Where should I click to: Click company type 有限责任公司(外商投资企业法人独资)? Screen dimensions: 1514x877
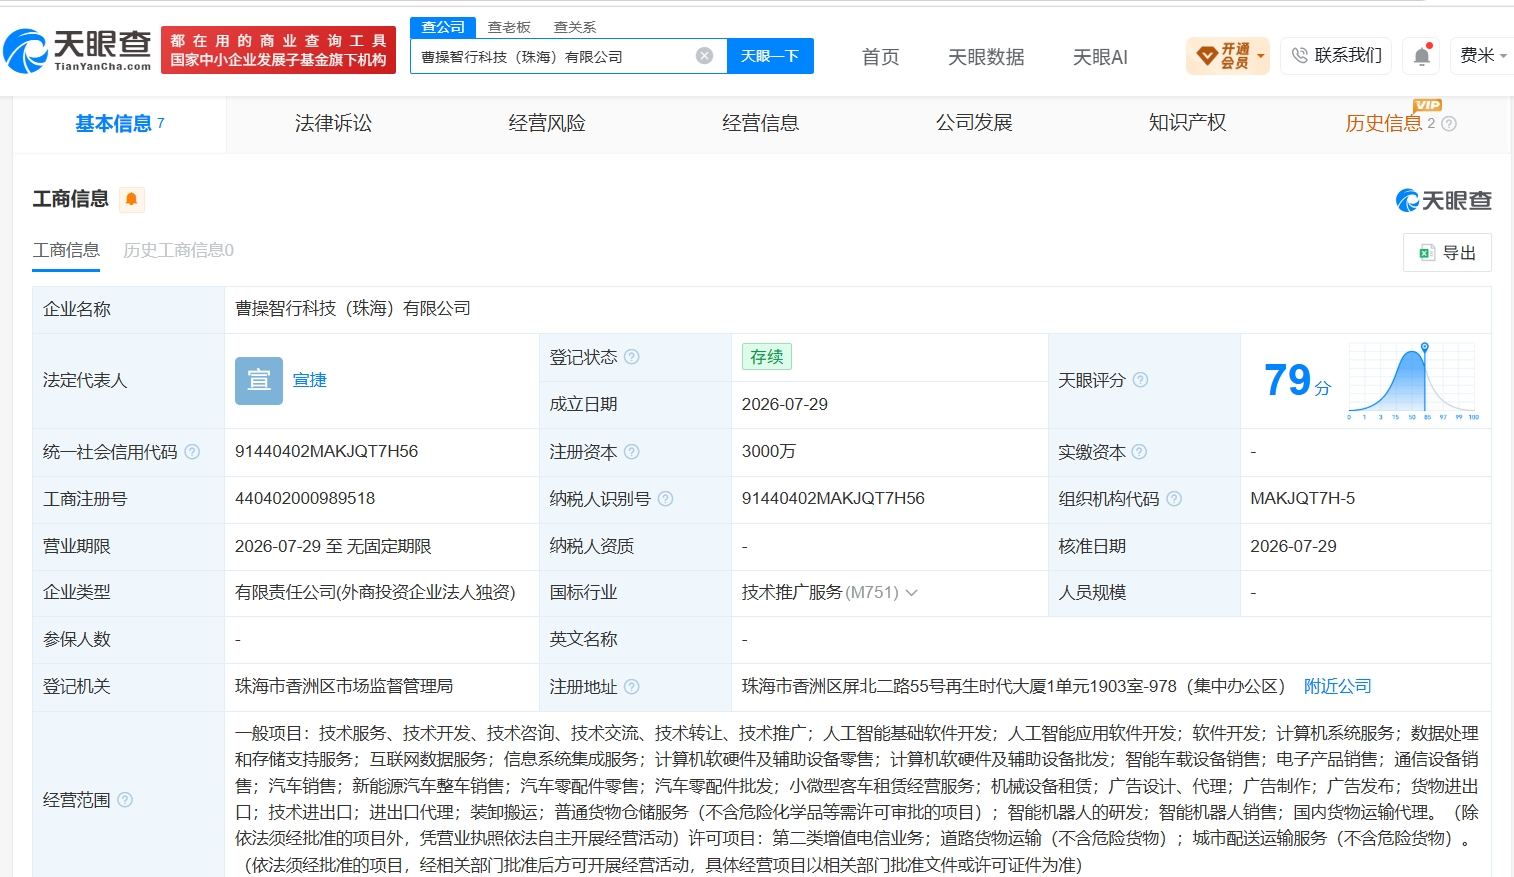click(375, 592)
